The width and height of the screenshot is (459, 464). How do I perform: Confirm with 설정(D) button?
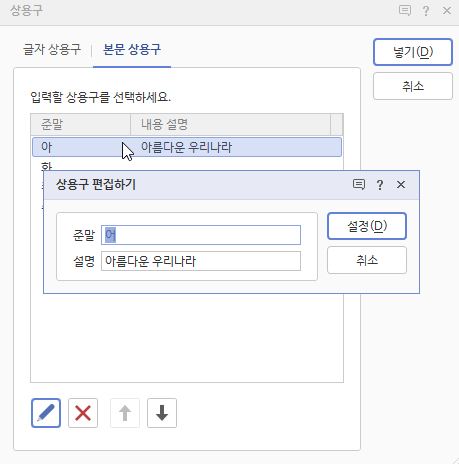tap(367, 226)
